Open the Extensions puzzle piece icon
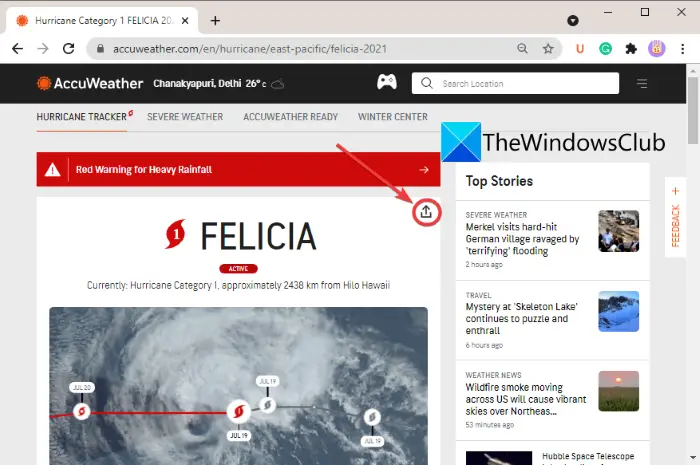The image size is (700, 465). [631, 48]
